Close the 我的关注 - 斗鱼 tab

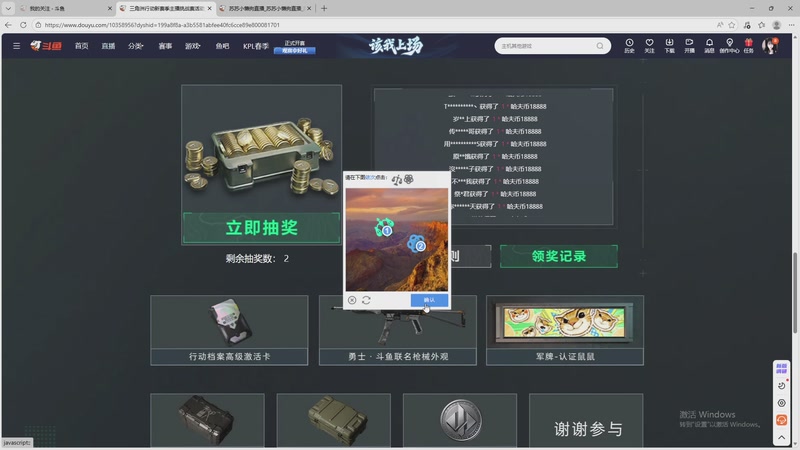[x=110, y=8]
